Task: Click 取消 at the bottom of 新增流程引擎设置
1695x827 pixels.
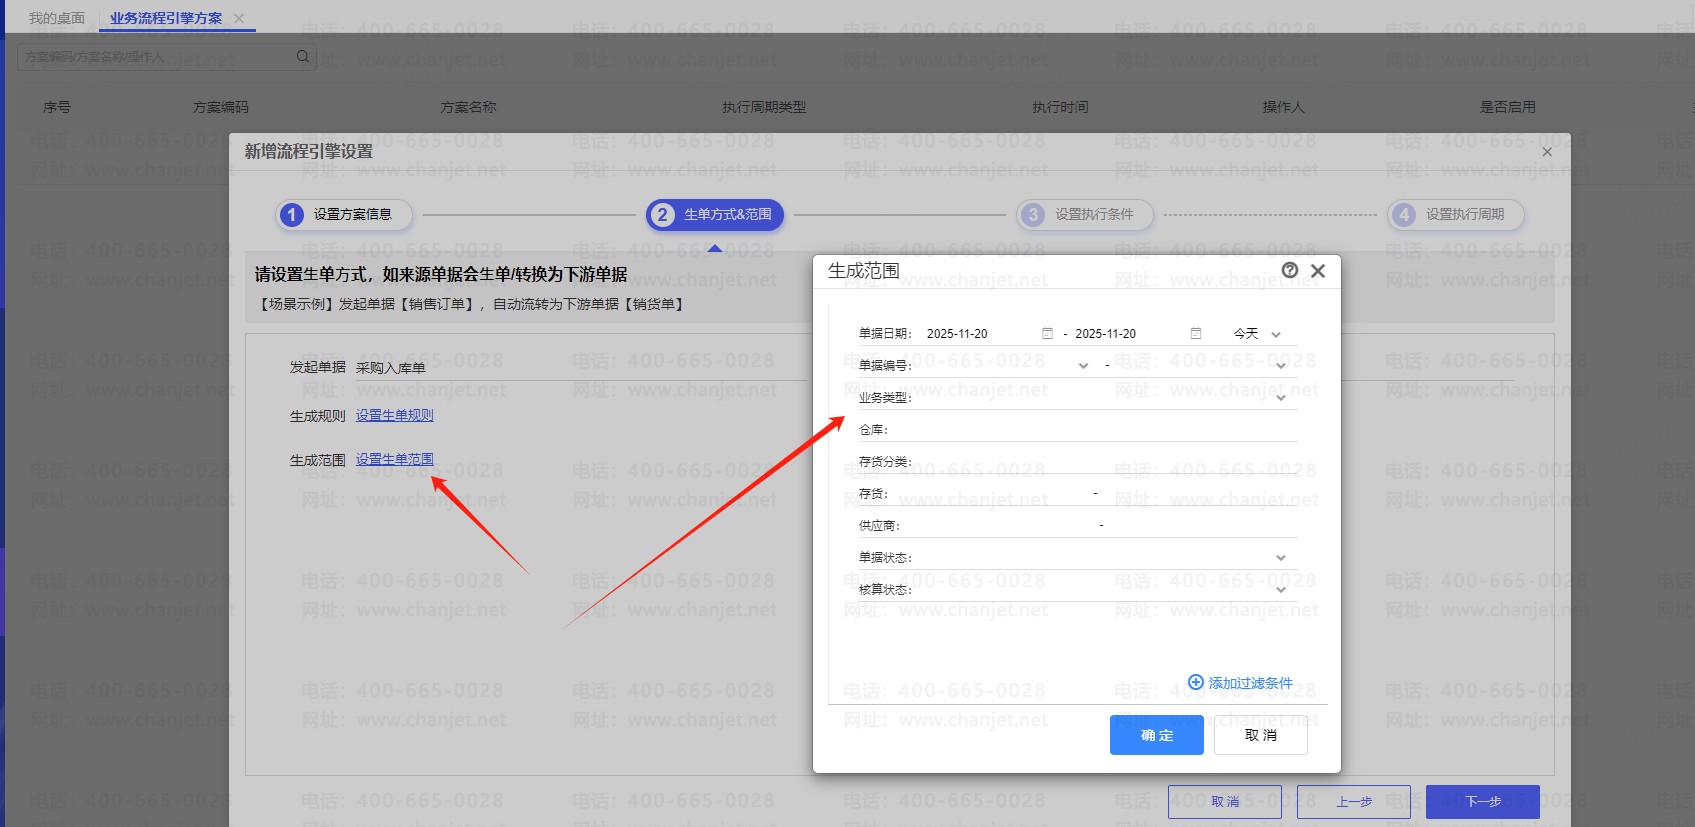Action: click(x=1225, y=802)
